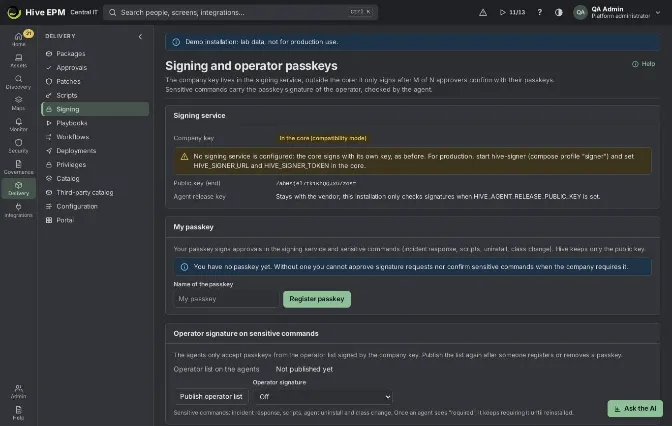
Task: Select Signing in Delivery menu
Action: 95,109
